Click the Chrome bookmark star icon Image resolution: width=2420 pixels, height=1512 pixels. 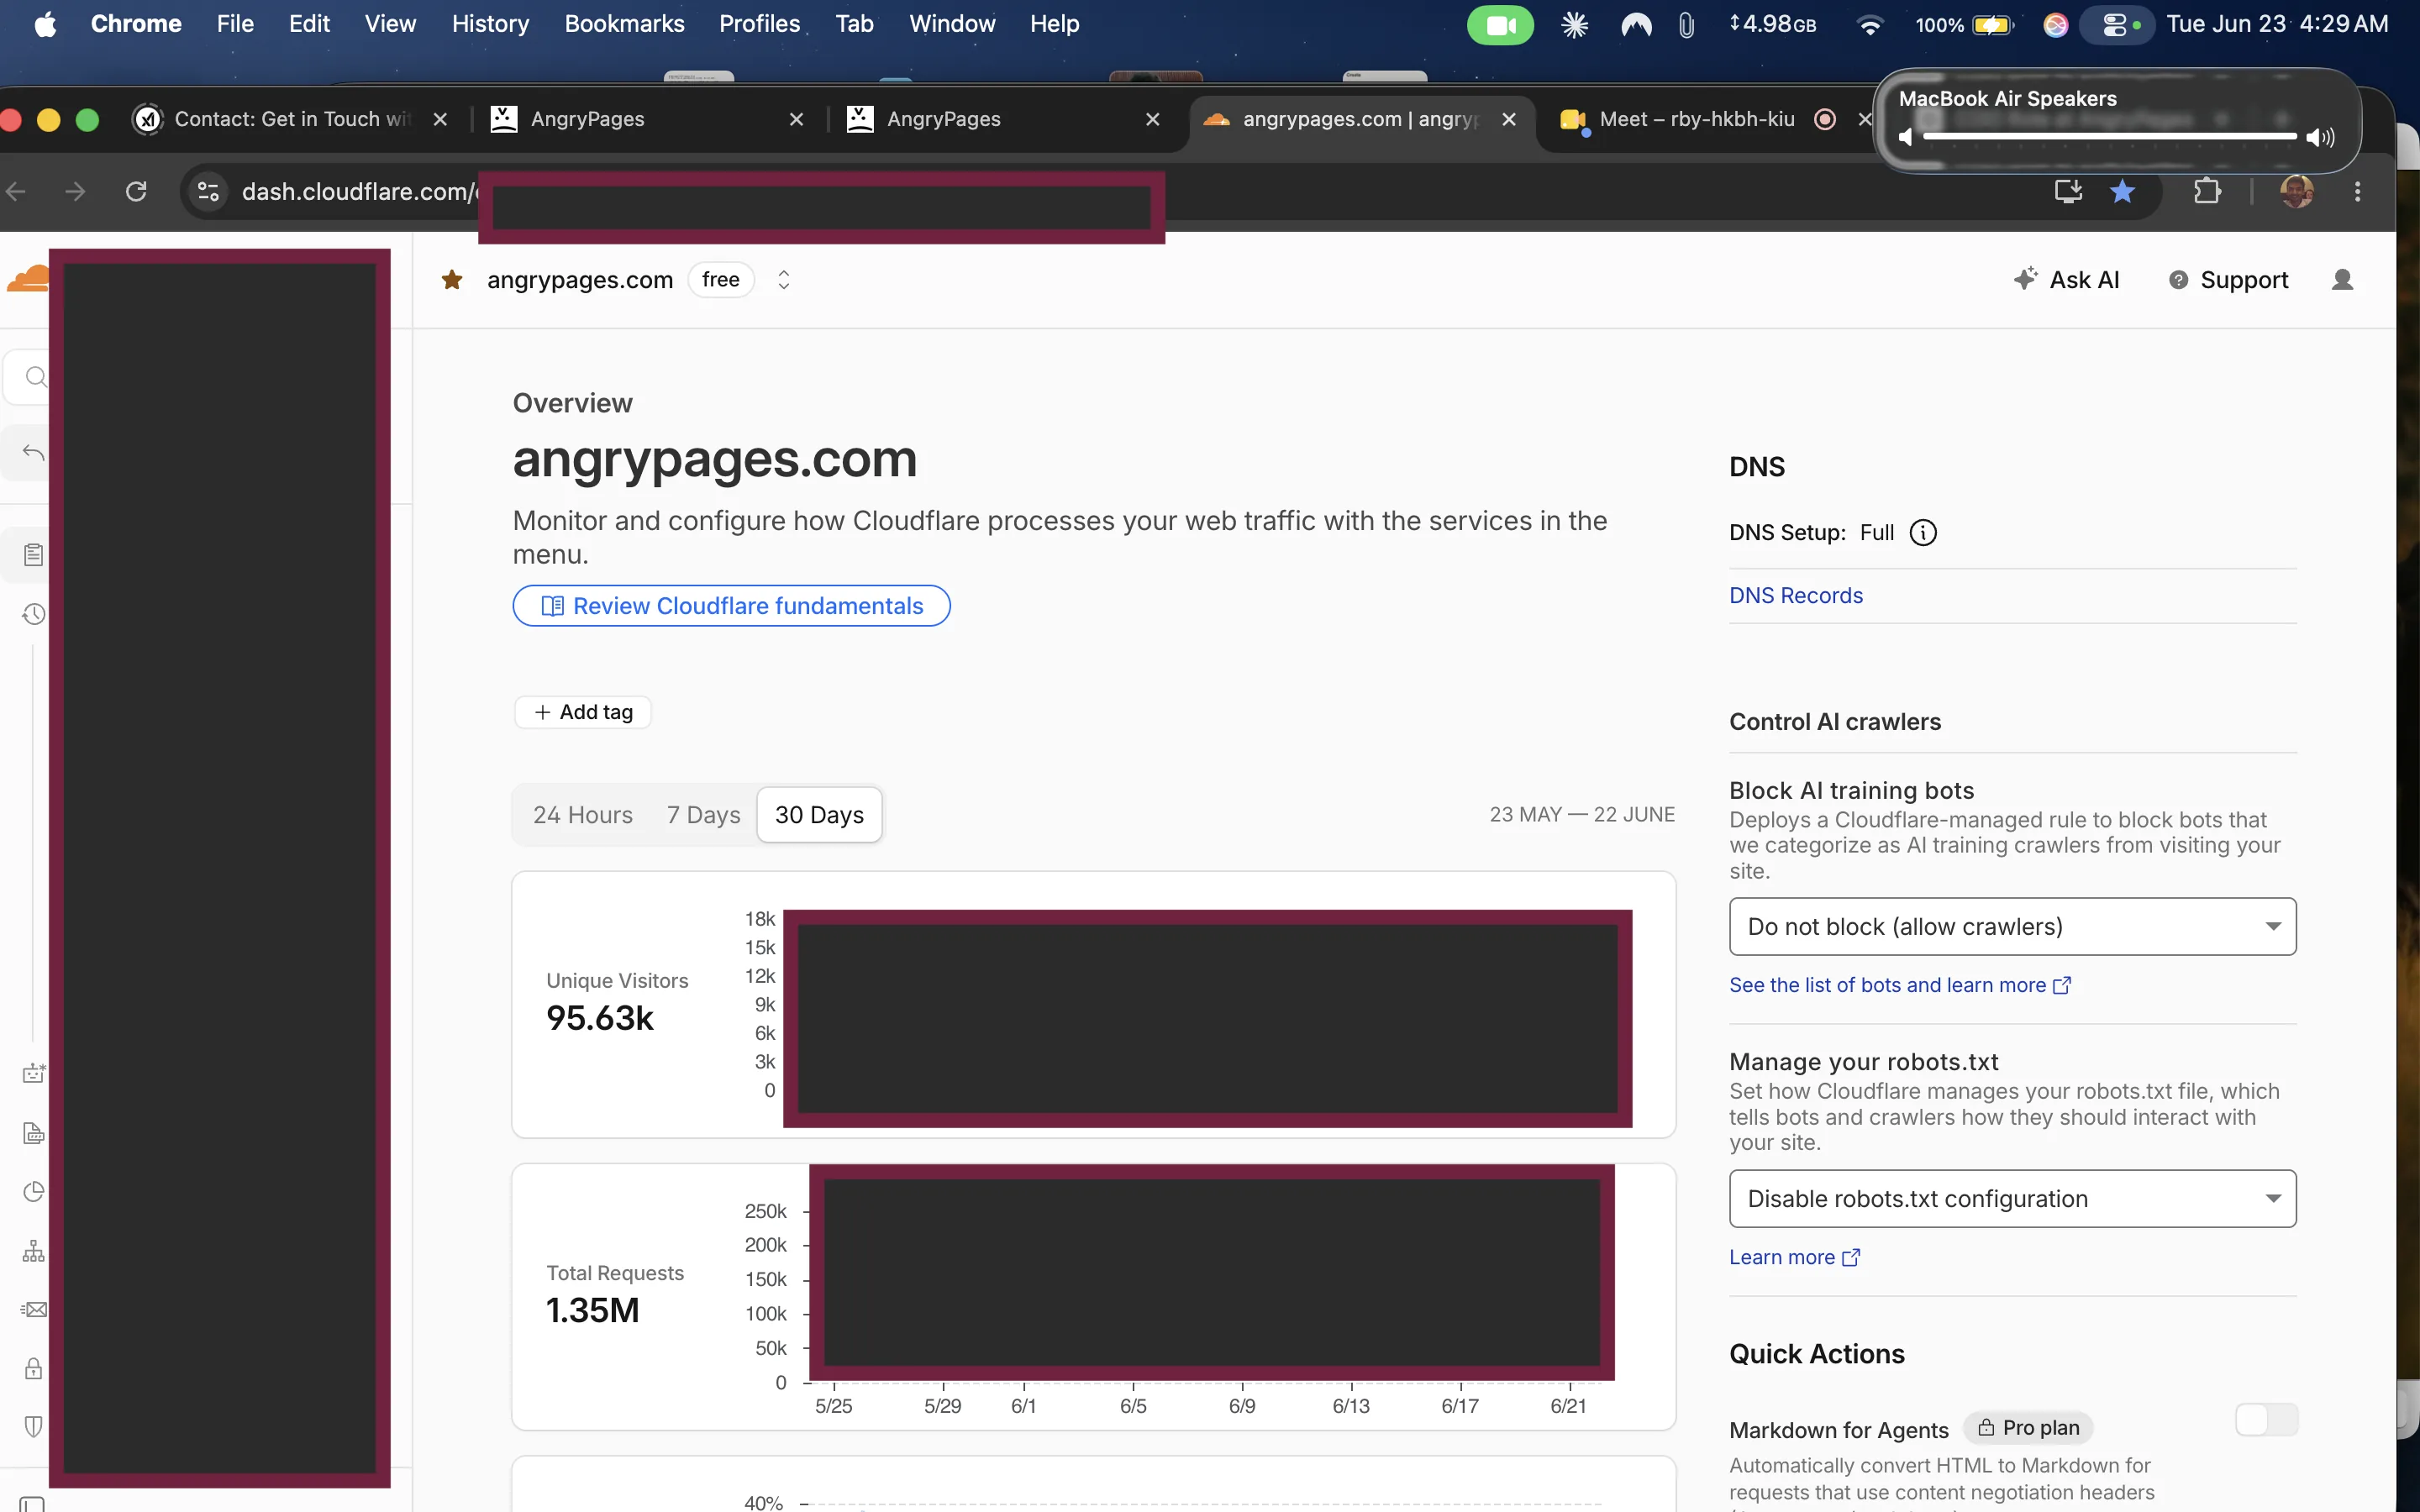coord(2122,191)
